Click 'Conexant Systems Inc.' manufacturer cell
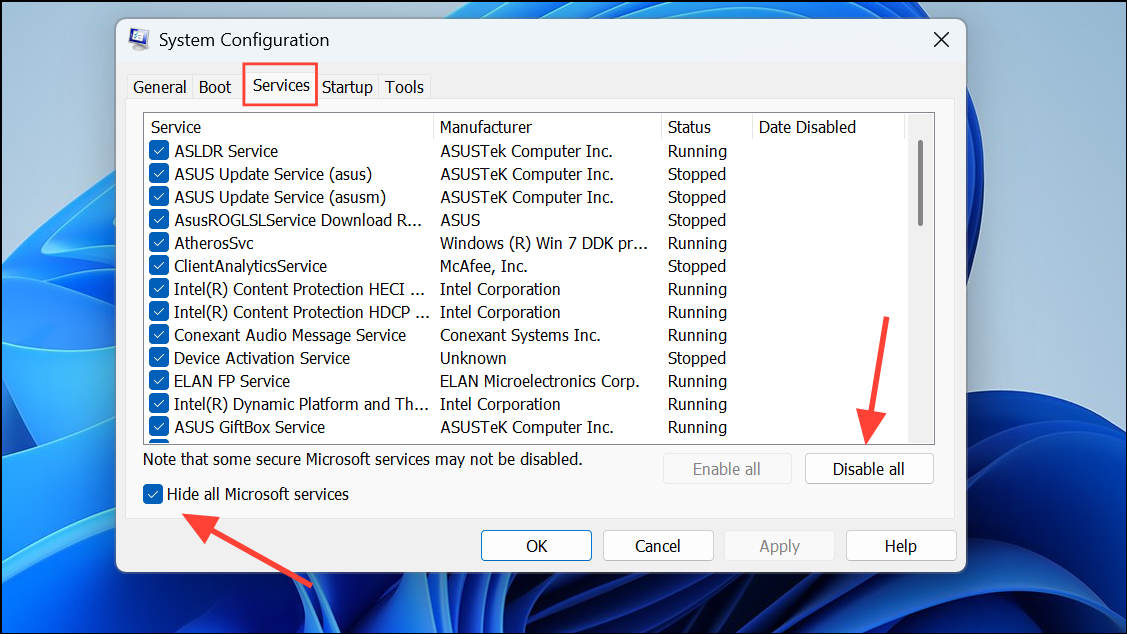This screenshot has width=1127, height=634. [520, 335]
